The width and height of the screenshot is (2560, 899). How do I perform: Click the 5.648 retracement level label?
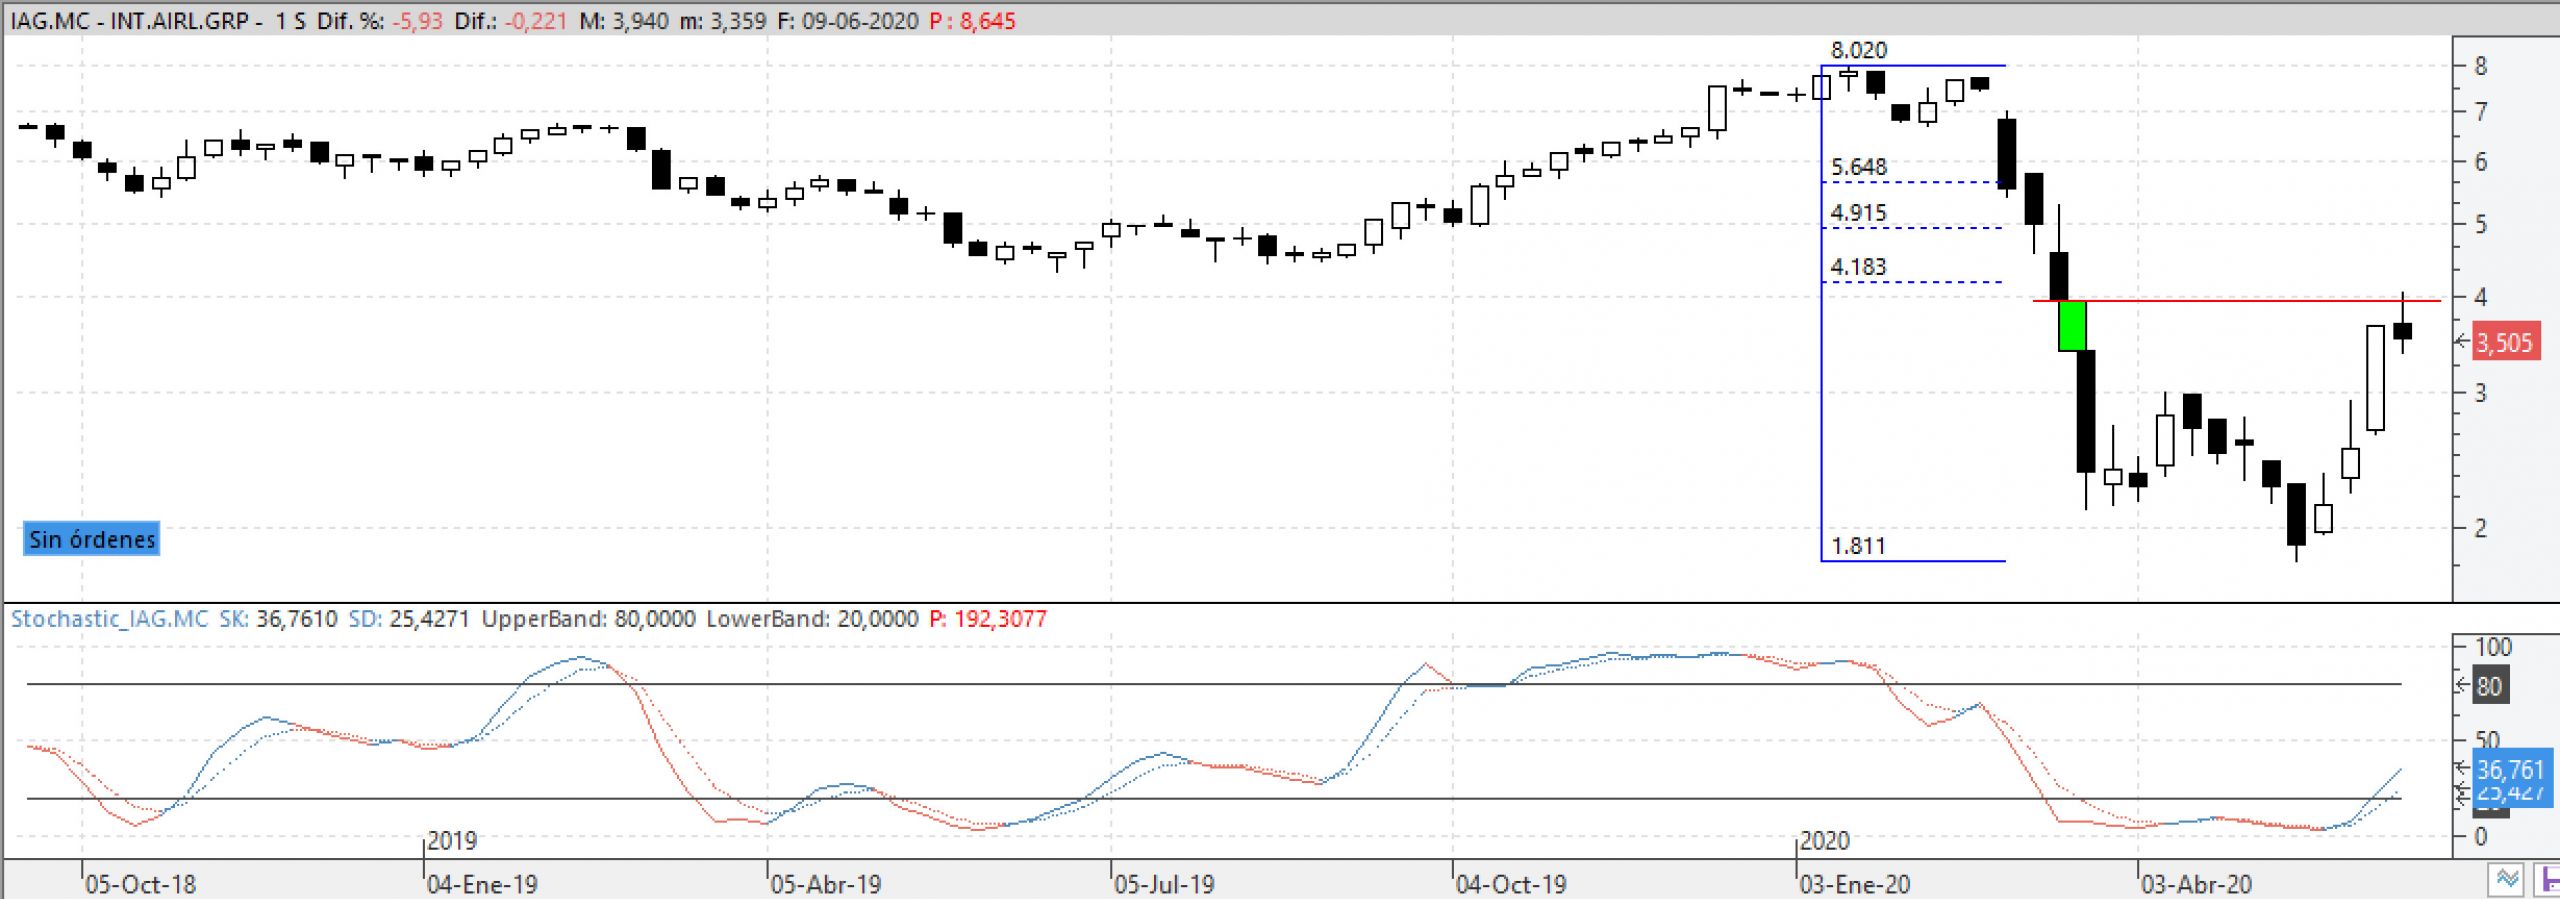click(1858, 167)
